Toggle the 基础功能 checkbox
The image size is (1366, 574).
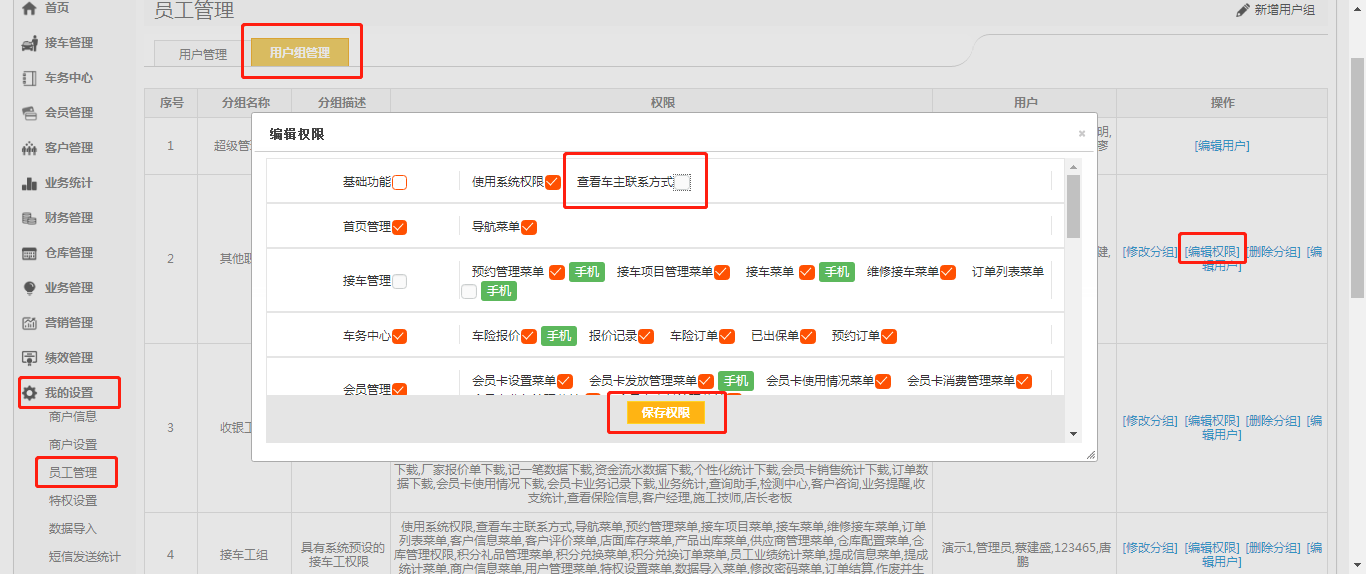(400, 183)
